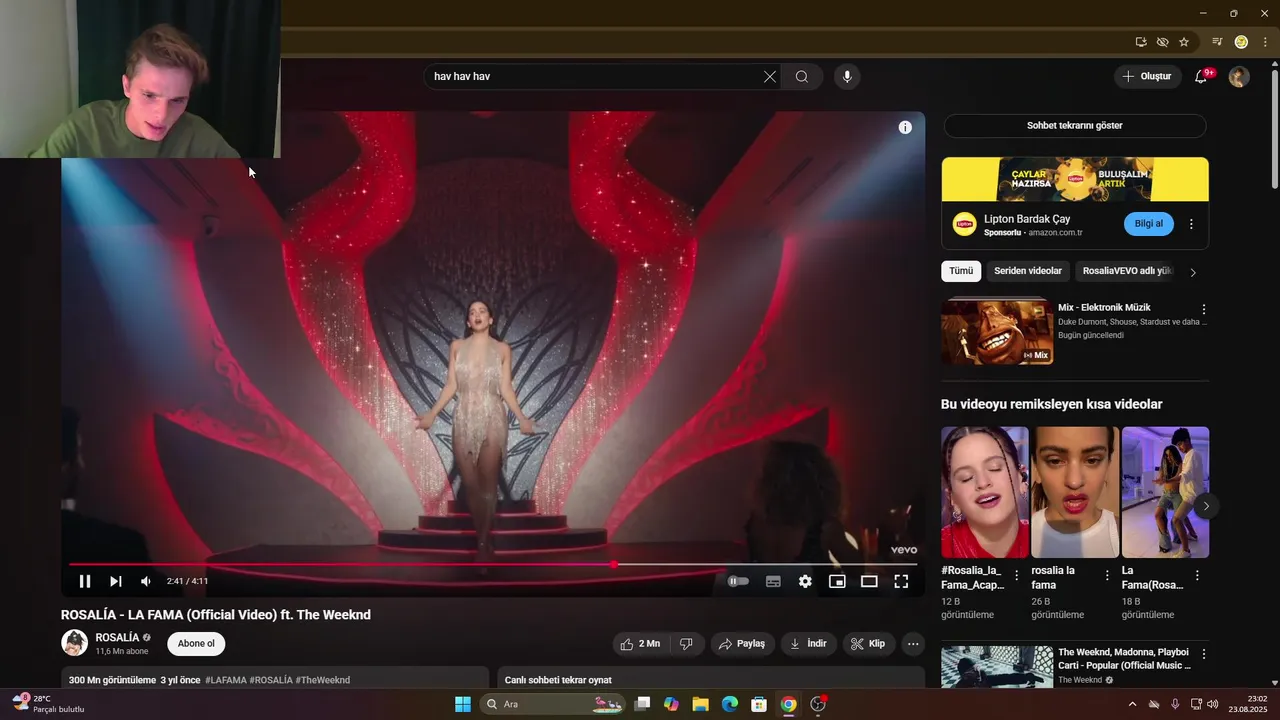Skip to the next video
Screen dimensions: 1280x720
point(116,581)
